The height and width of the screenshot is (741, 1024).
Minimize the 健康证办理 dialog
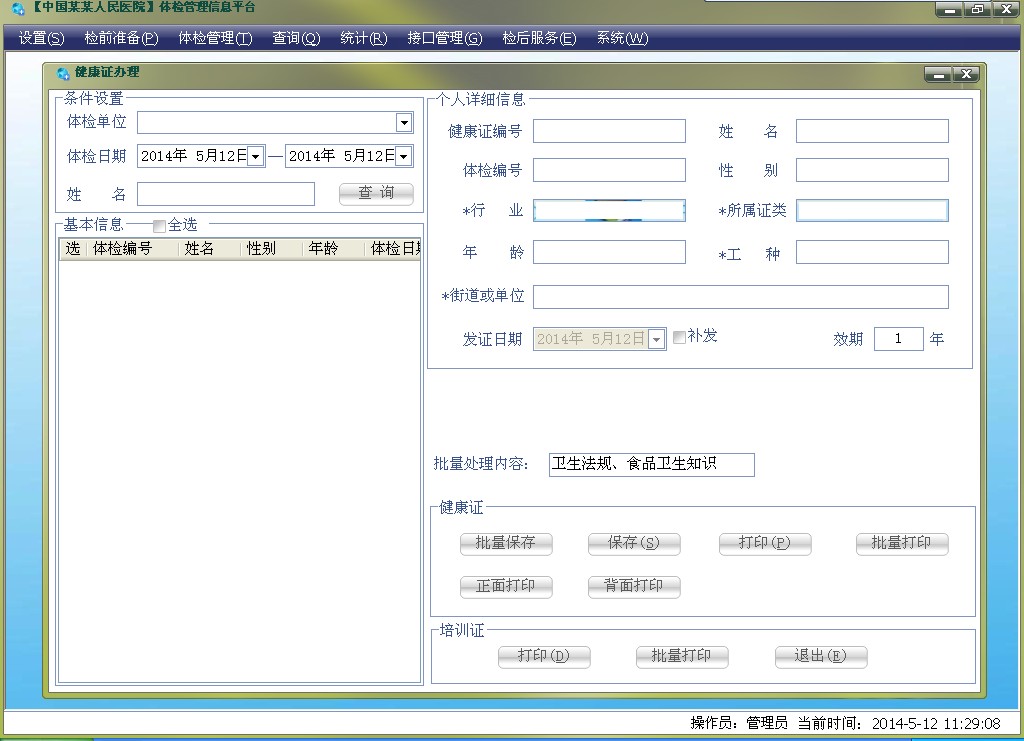click(x=938, y=74)
